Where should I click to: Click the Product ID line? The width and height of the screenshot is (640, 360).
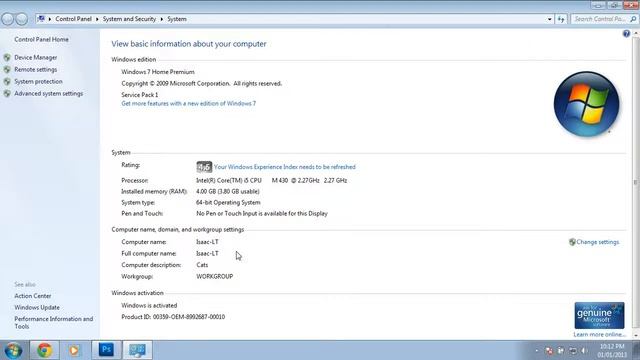(x=173, y=317)
